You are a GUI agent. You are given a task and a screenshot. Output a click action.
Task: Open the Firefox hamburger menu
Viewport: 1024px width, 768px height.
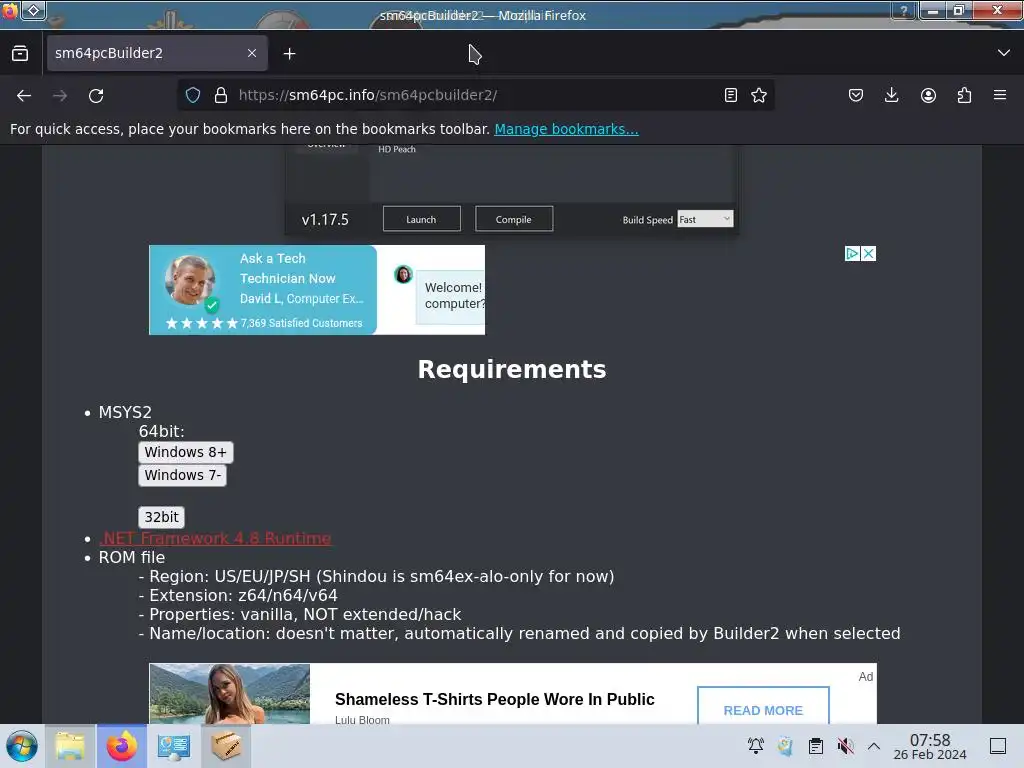pos(1000,95)
